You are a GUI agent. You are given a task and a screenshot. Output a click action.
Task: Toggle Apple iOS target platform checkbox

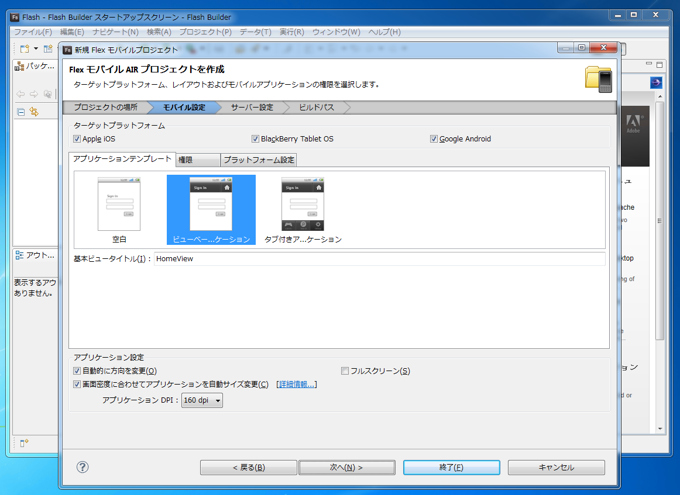pos(77,139)
